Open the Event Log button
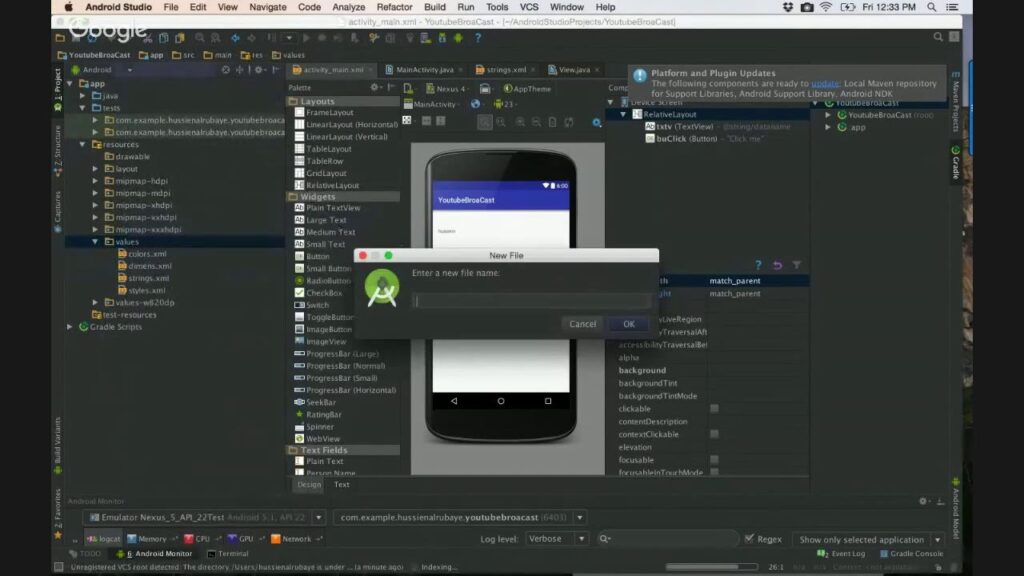 (x=842, y=553)
